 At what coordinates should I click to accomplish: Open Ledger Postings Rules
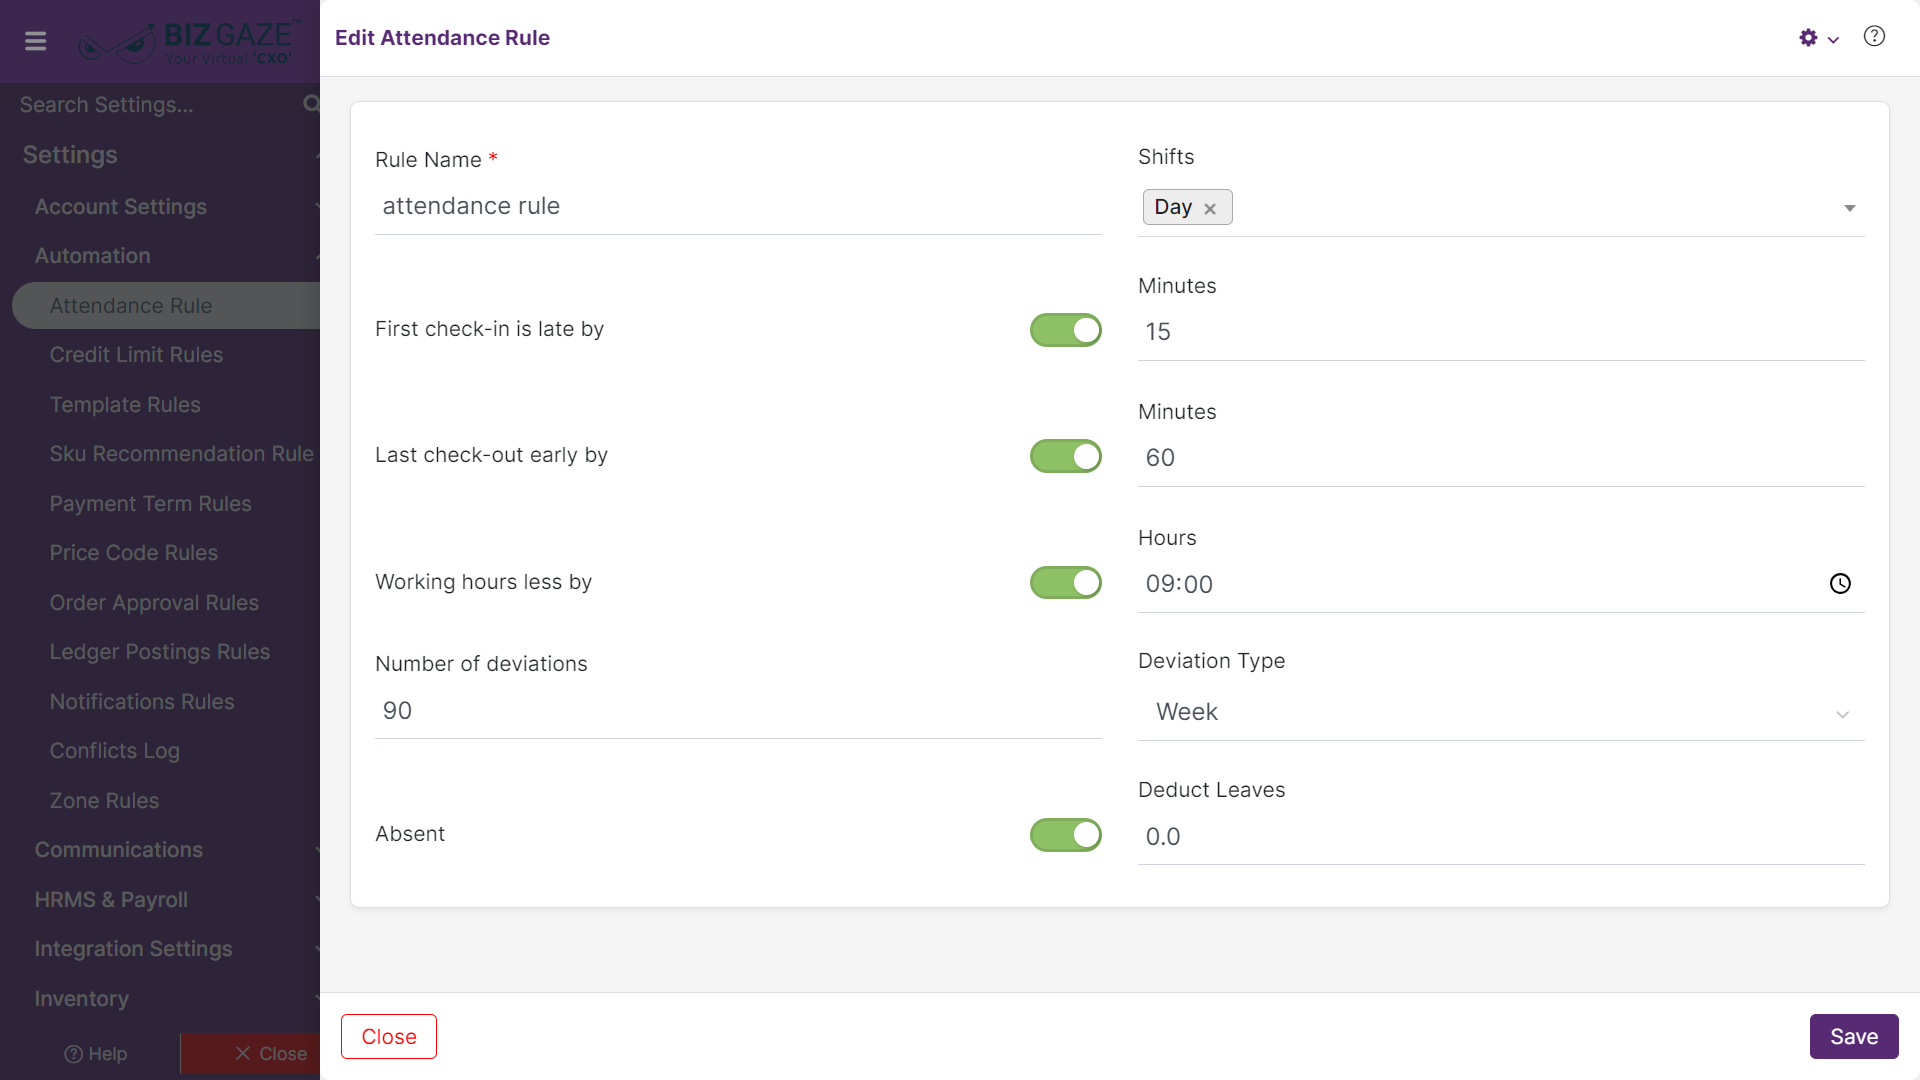tap(160, 652)
